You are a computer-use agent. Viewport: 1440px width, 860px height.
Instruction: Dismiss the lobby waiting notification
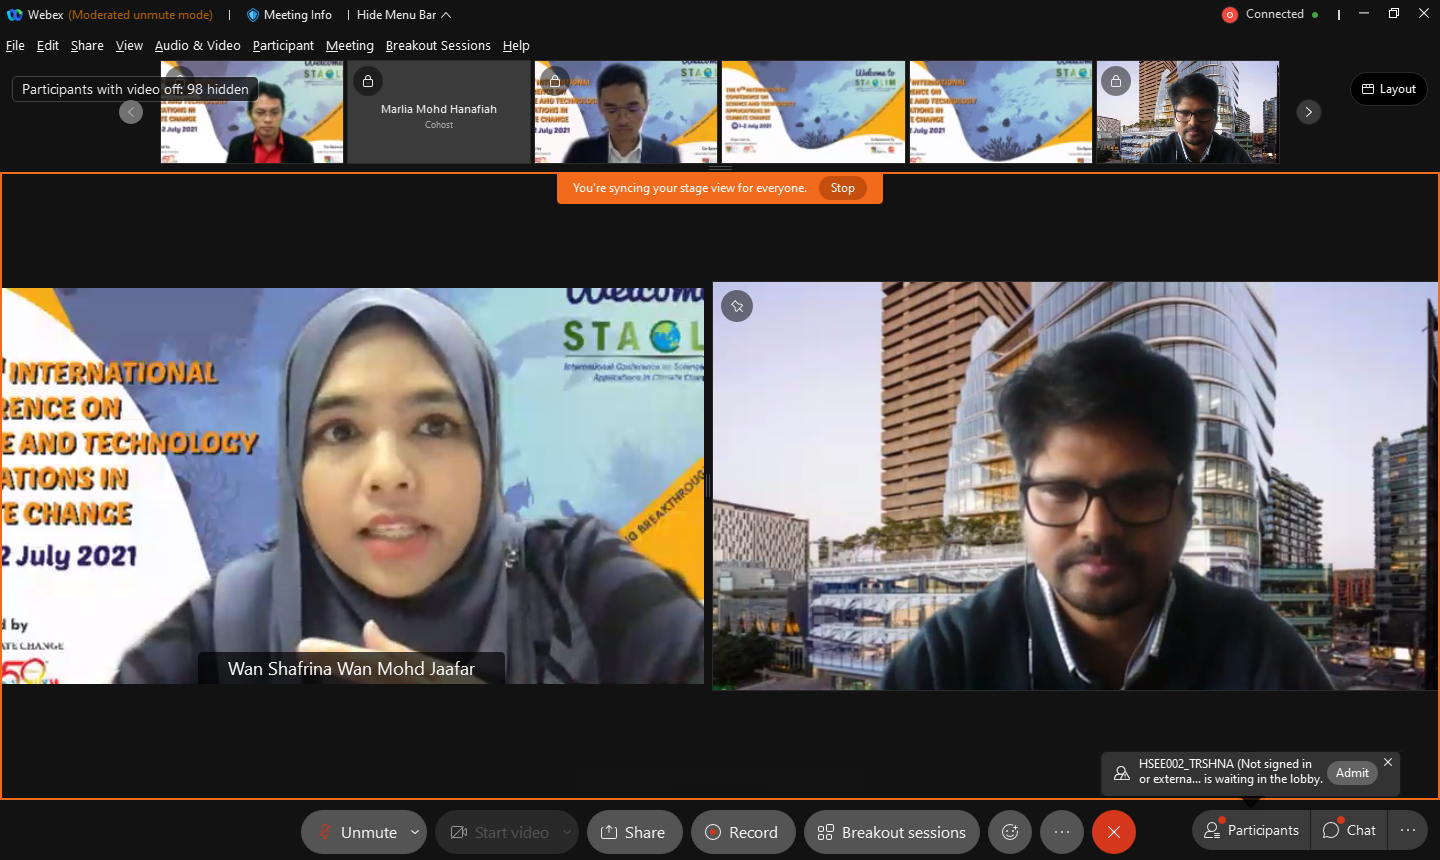tap(1388, 762)
